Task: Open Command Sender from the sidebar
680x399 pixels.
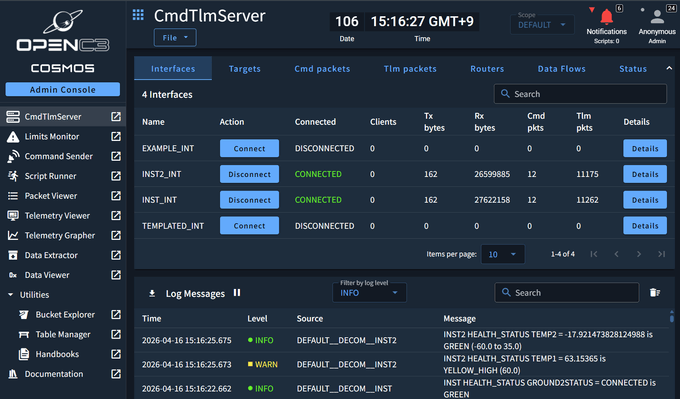Action: pyautogui.click(x=59, y=156)
